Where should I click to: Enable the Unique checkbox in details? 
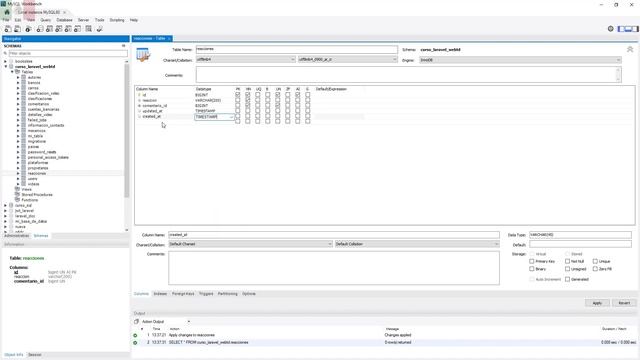tap(595, 261)
